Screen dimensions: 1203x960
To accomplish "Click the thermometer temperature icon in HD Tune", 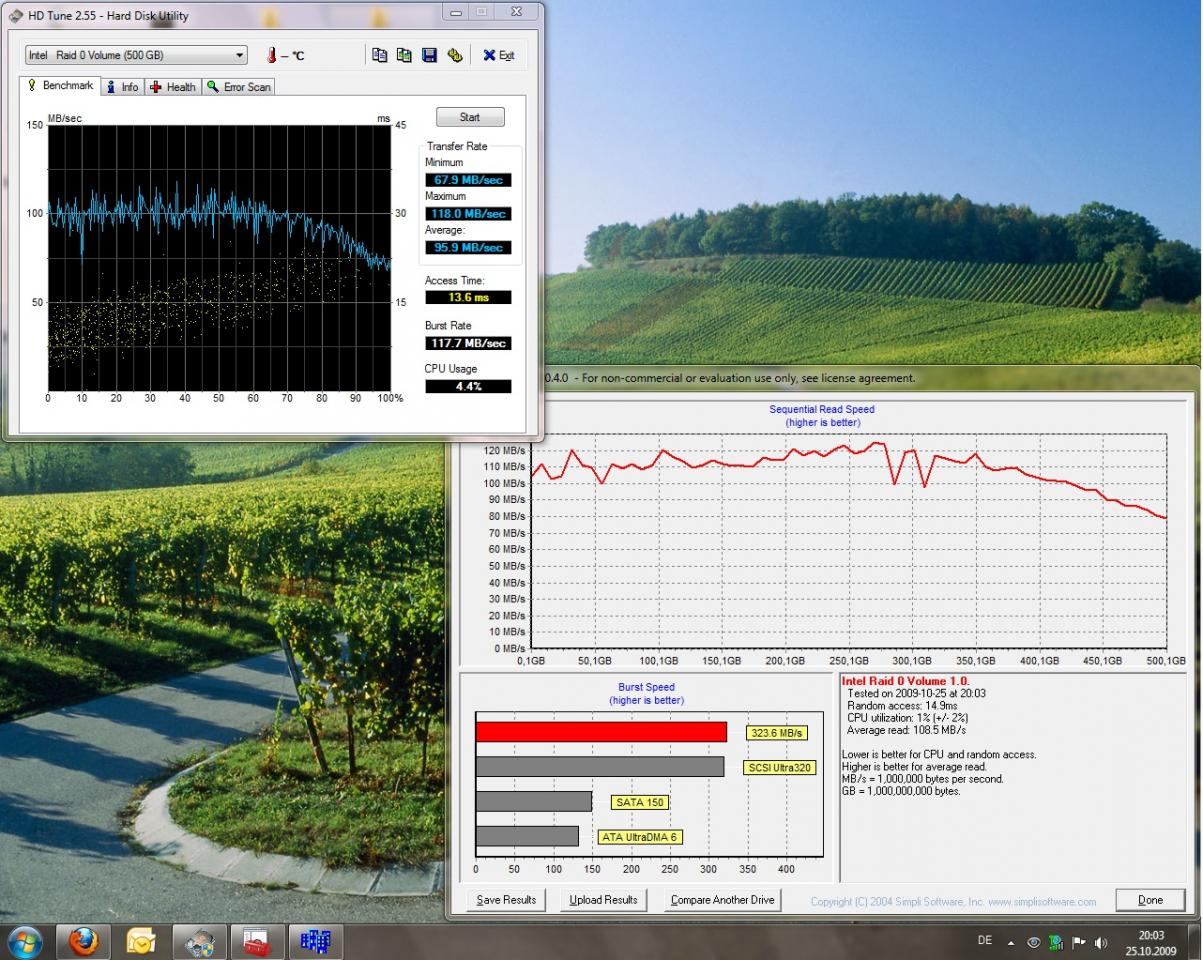I will click(x=270, y=55).
